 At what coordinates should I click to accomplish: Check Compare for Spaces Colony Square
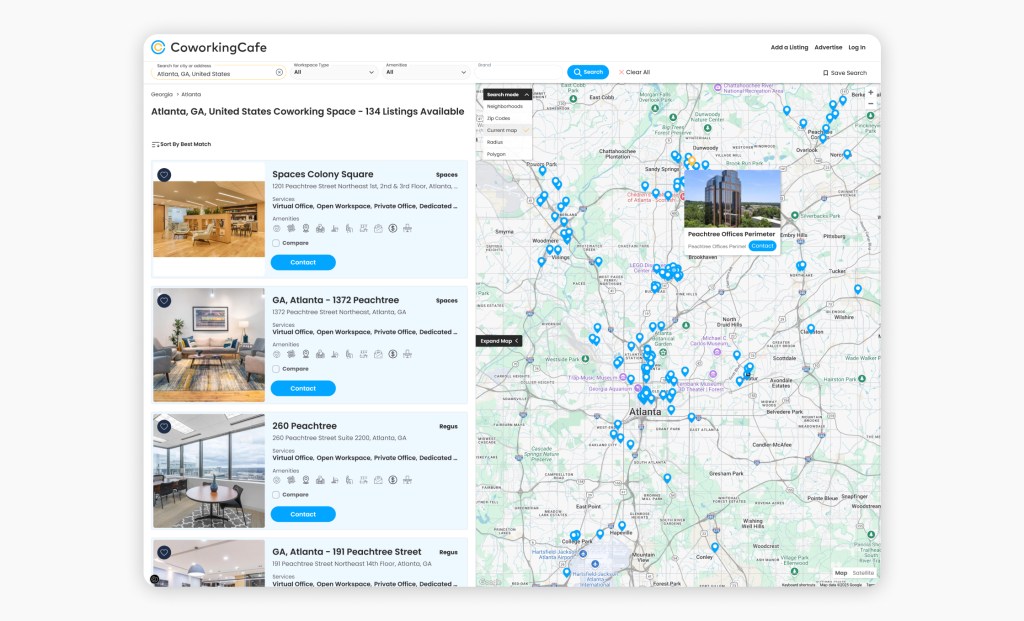(x=276, y=243)
